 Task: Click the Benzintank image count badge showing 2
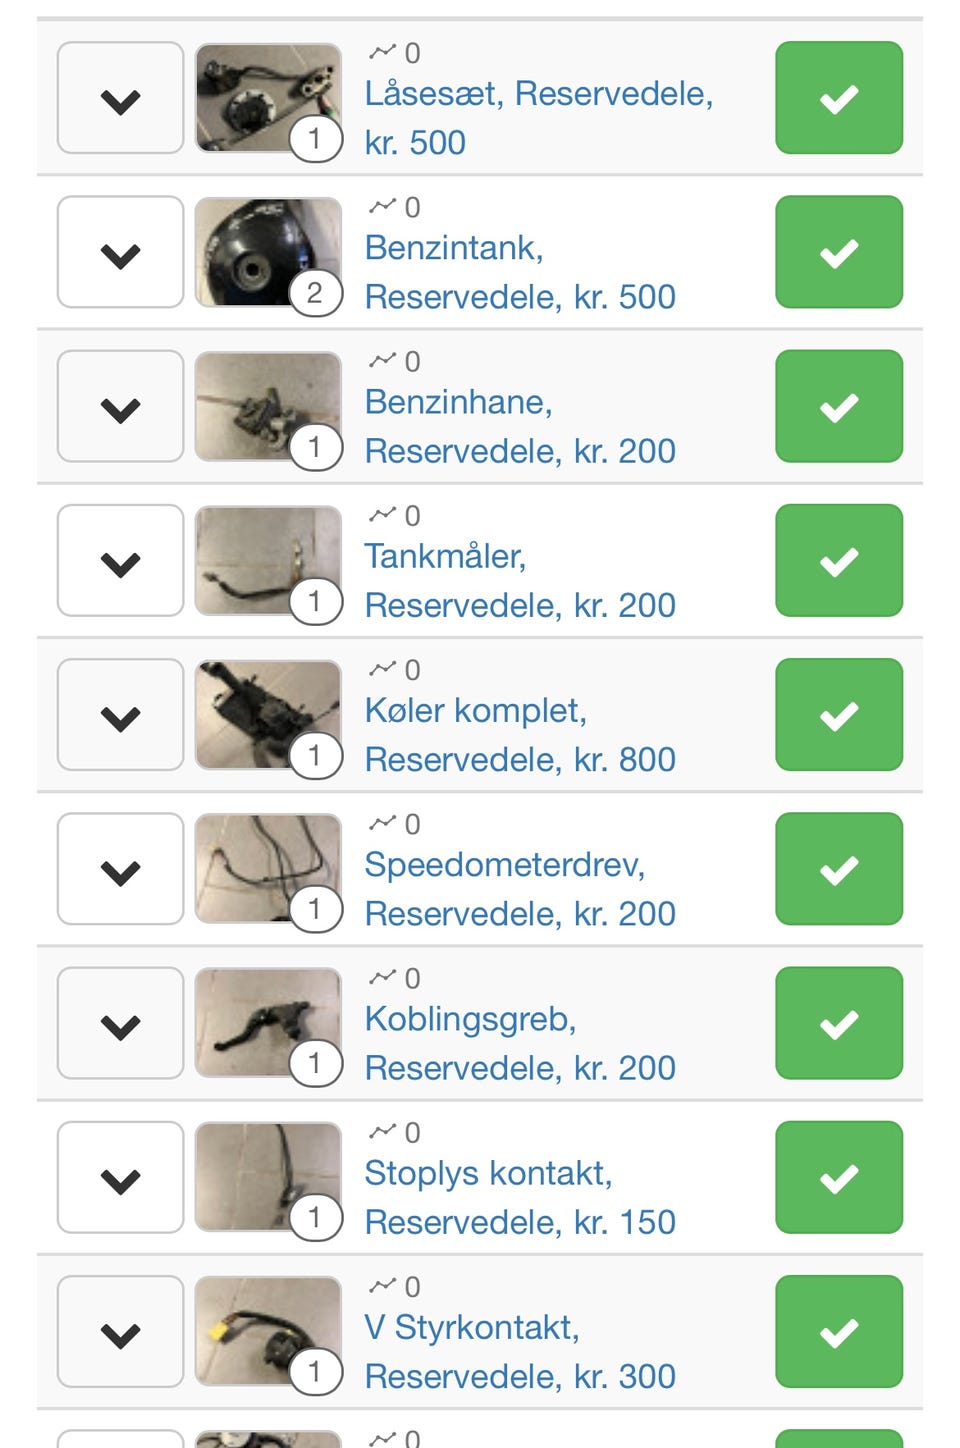[x=315, y=293]
